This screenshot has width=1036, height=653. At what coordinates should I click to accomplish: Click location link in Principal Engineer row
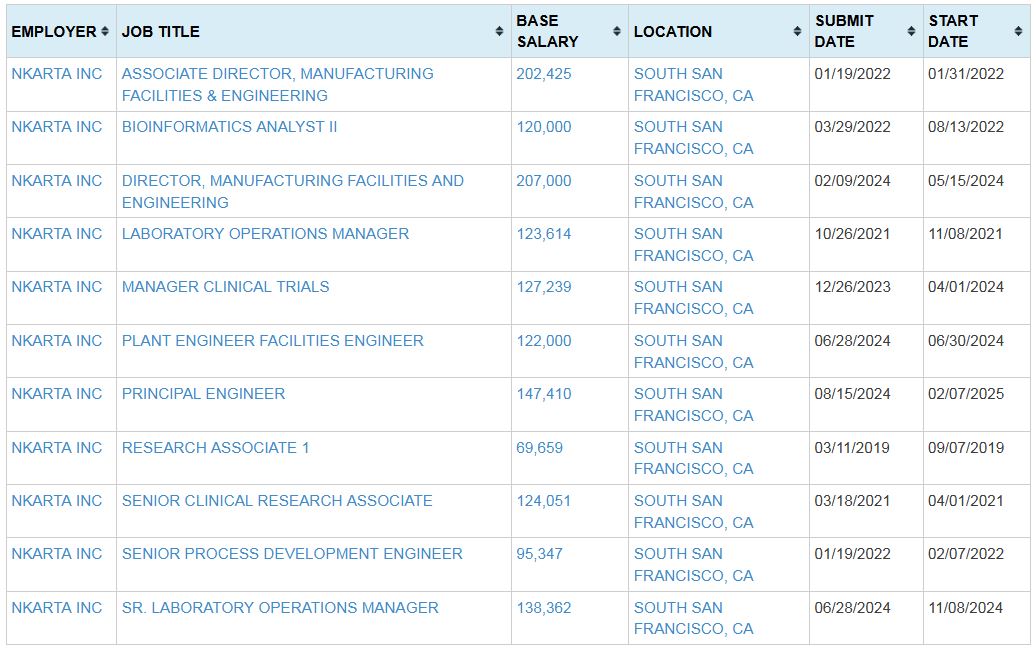click(694, 404)
